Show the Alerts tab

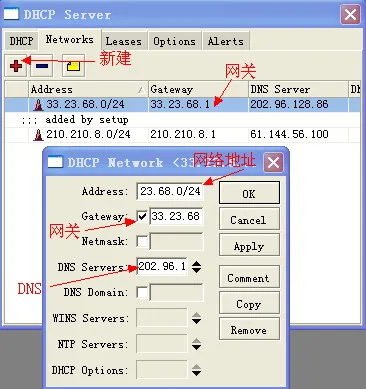click(x=226, y=41)
